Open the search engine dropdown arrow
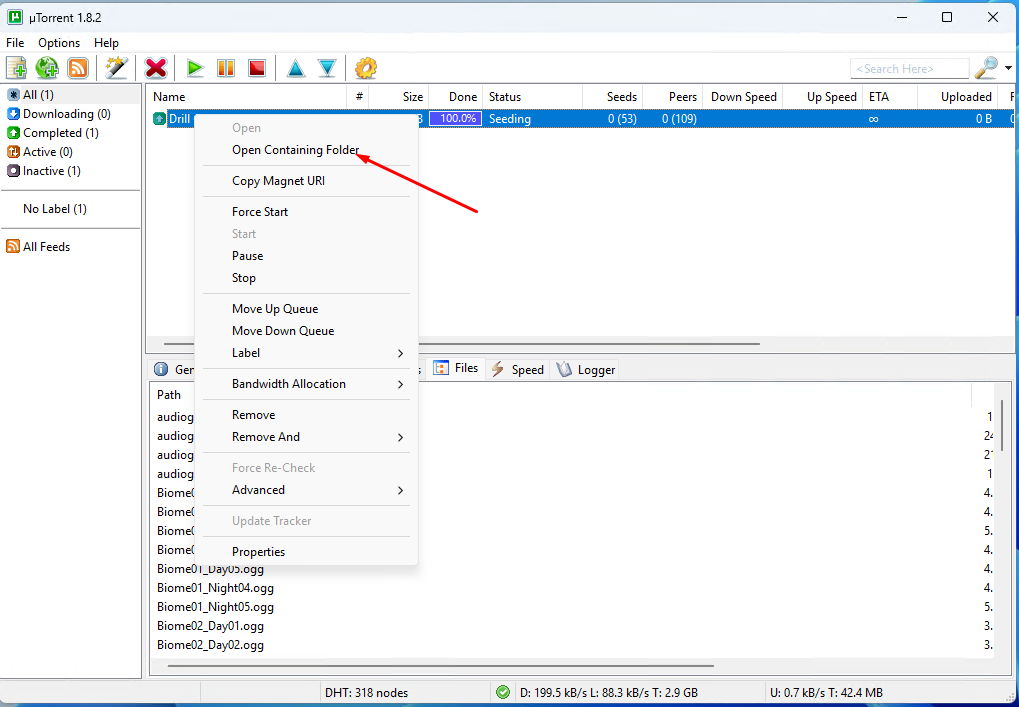This screenshot has width=1019, height=707. 1008,68
